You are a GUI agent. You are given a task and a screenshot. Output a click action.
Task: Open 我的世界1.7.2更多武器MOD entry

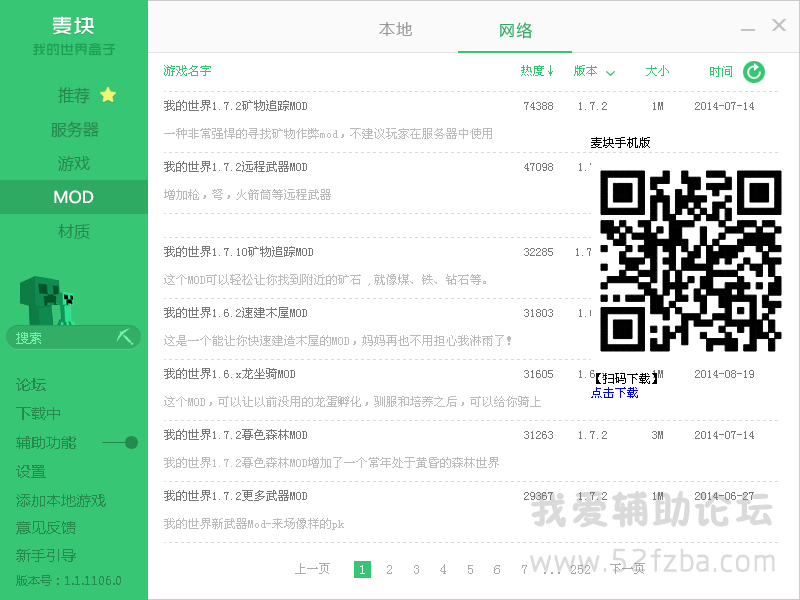click(235, 496)
